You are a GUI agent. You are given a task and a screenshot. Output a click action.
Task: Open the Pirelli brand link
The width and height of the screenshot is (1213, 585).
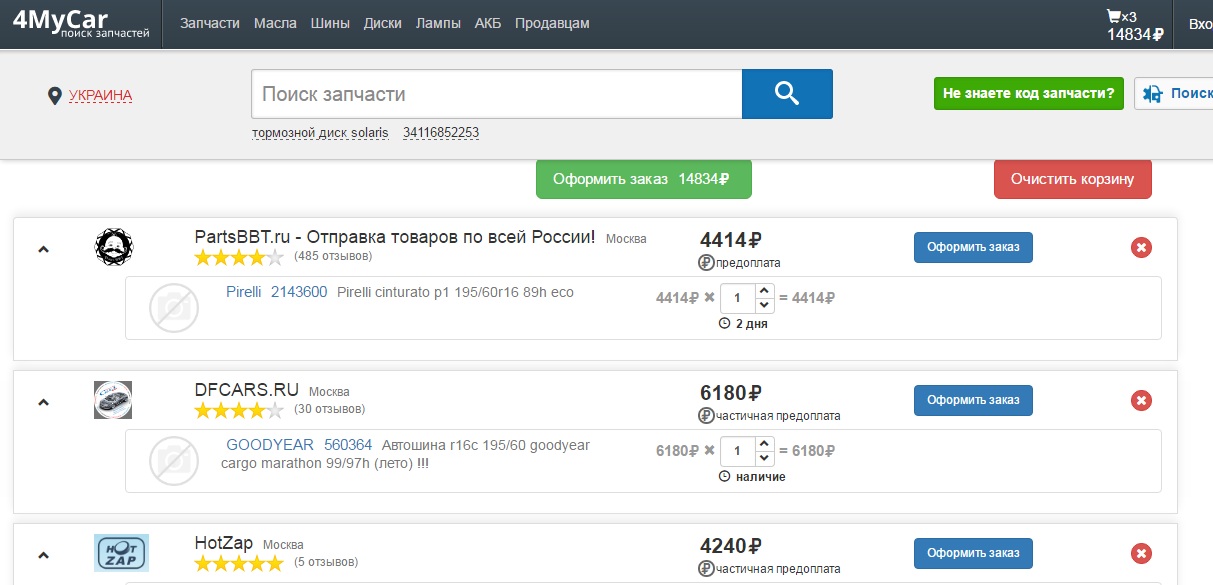tap(243, 292)
